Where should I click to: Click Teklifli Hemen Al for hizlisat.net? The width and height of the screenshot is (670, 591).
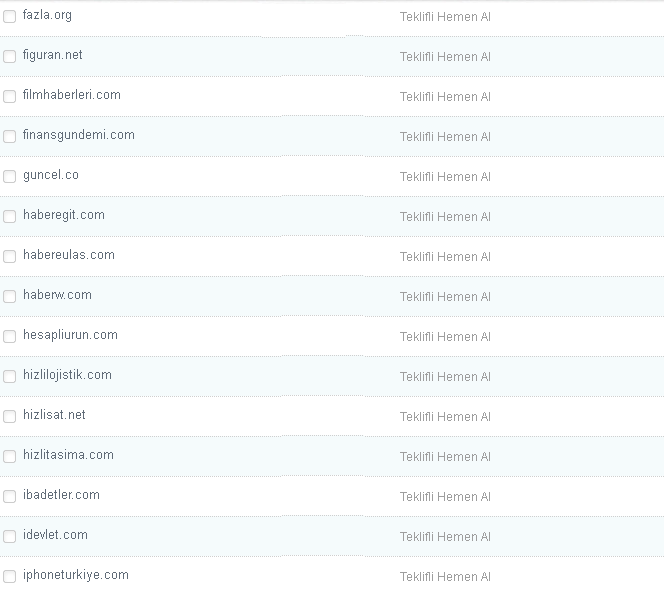pos(445,417)
